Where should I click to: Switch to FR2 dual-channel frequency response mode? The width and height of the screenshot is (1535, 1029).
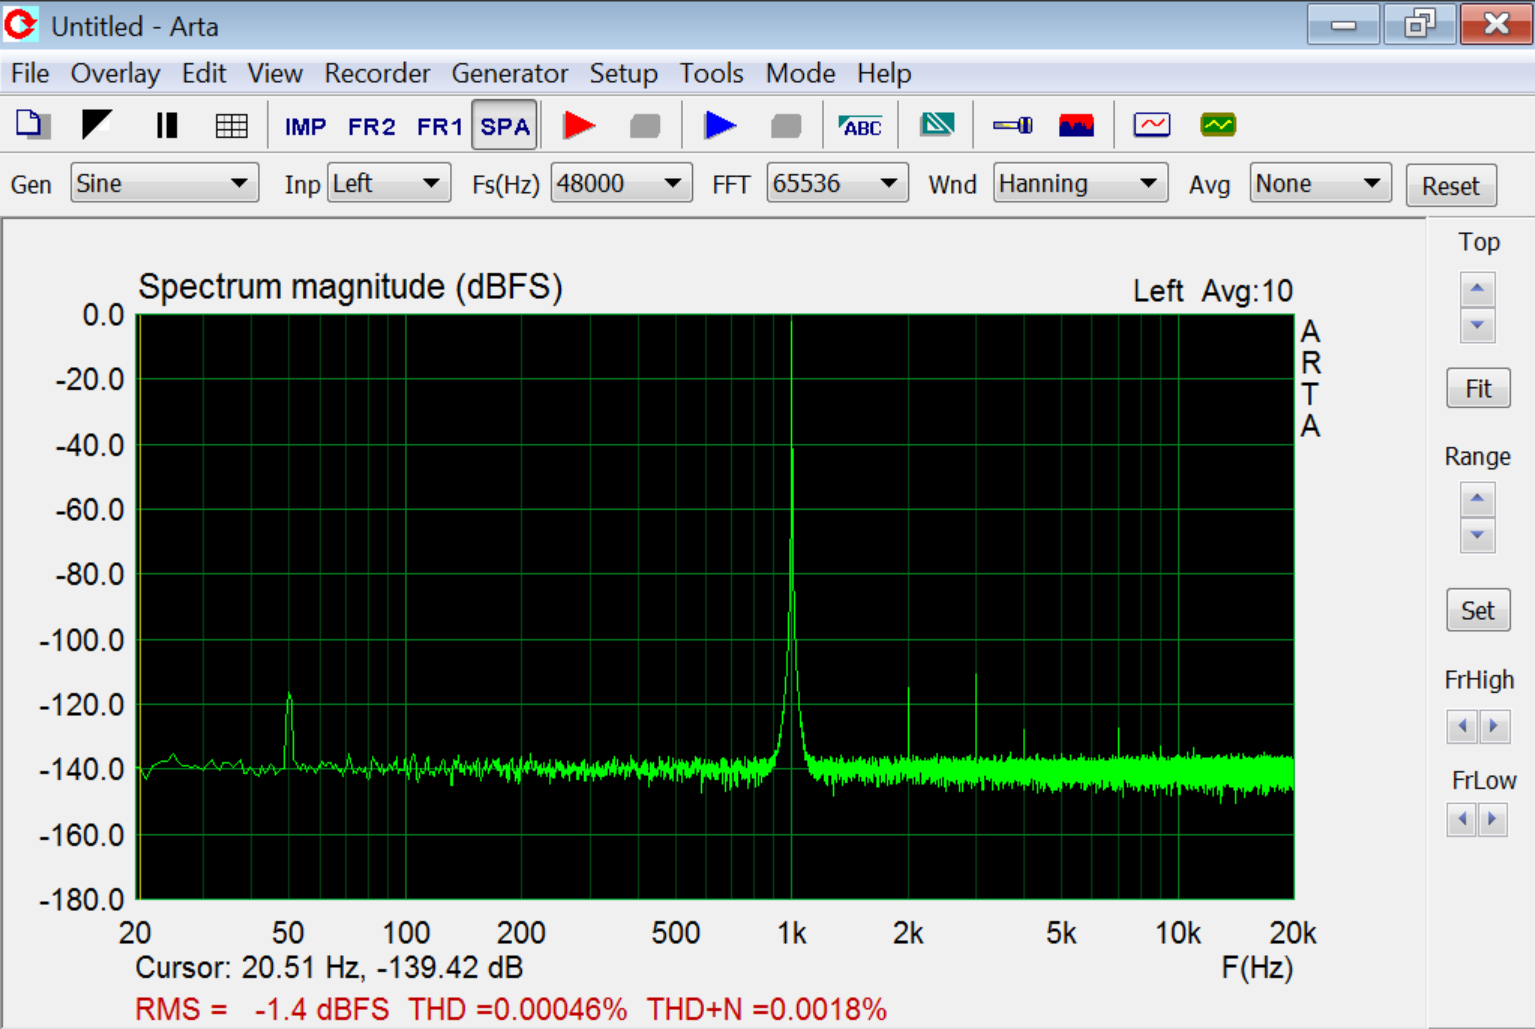pyautogui.click(x=371, y=127)
